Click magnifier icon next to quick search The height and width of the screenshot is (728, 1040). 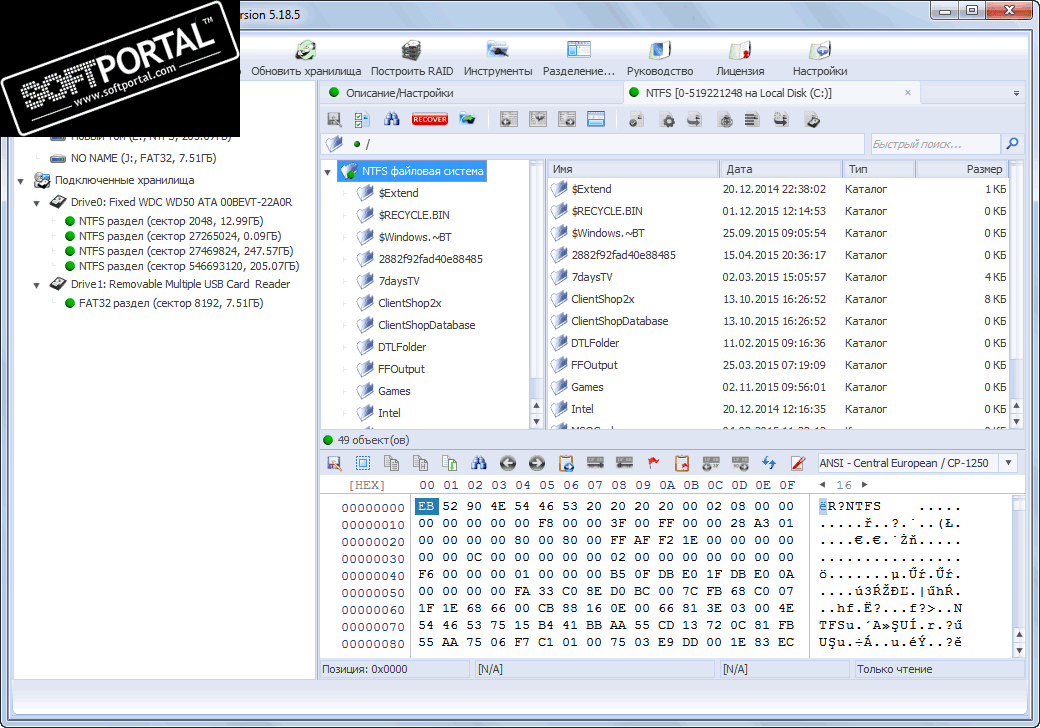coord(1012,144)
